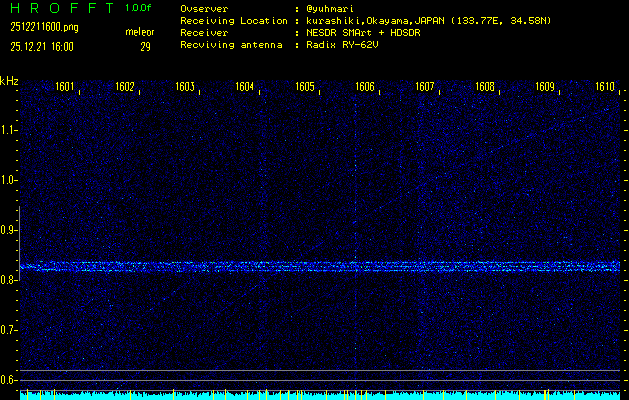629x400 pixels.
Task: Select the 1605 time tick label
Action: (305, 87)
